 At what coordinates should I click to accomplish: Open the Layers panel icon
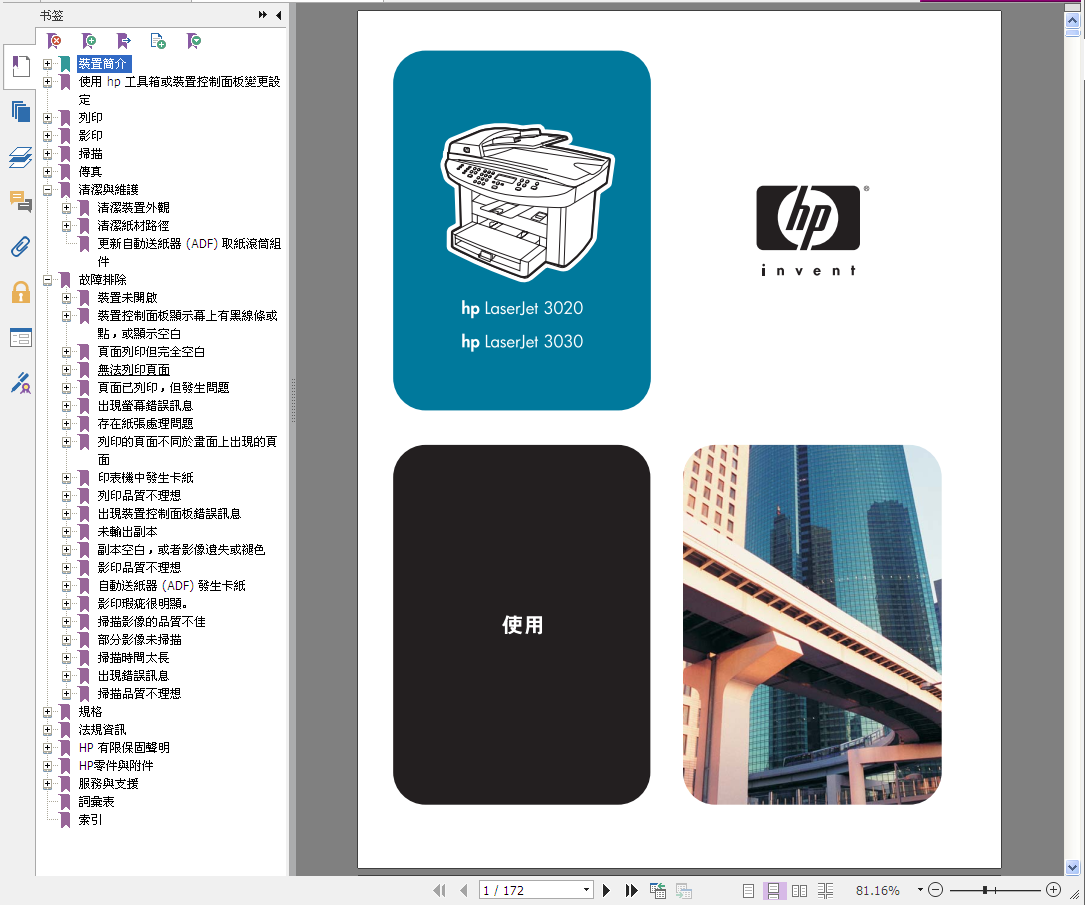(21, 157)
